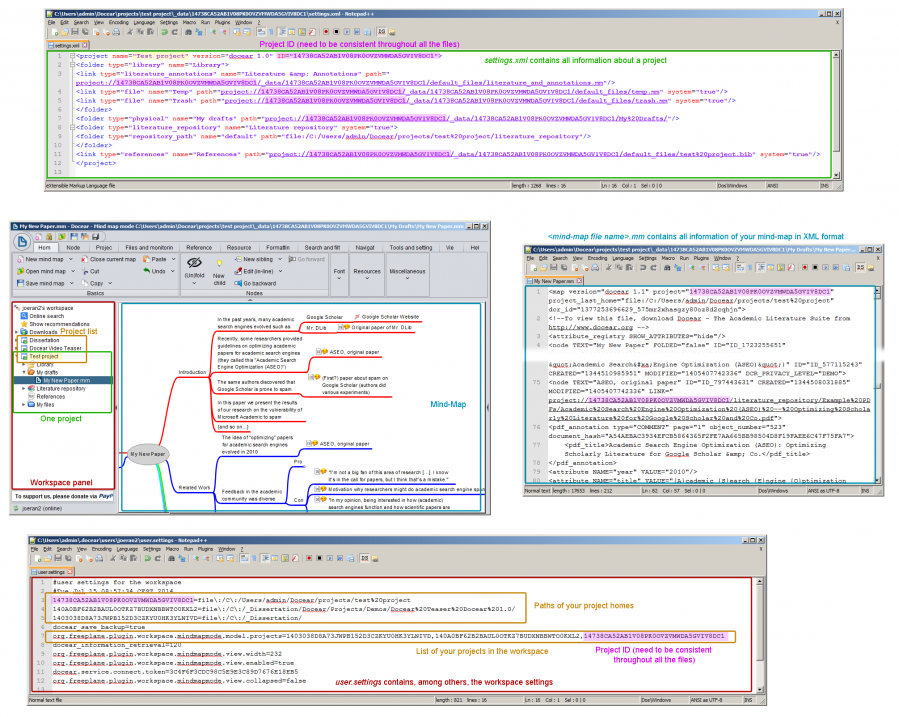Click New sibling button in Docear ribbon
Viewport: 899px width, 717px height.
(x=254, y=259)
